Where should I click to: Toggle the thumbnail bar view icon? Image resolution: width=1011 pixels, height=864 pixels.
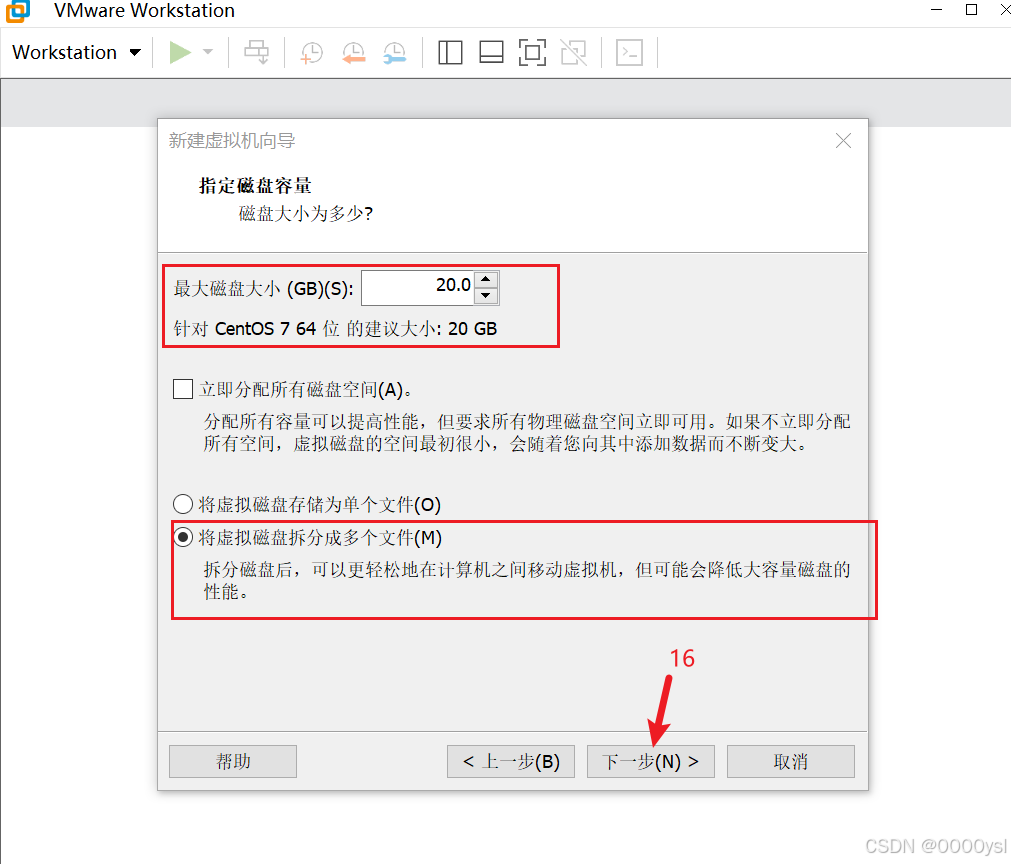491,53
